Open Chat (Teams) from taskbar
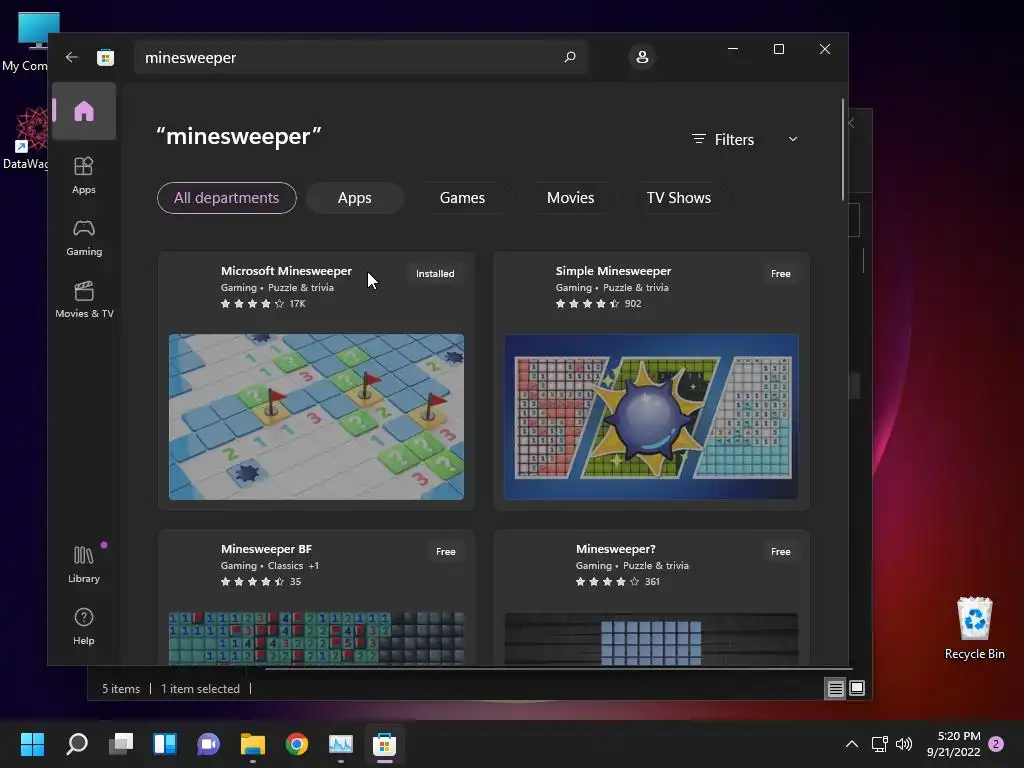The image size is (1024, 768). 209,744
